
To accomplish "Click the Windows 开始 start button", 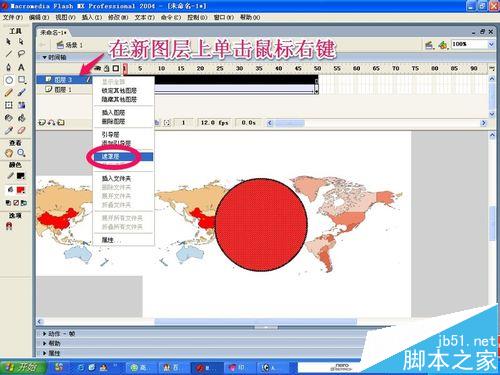I will [23, 367].
